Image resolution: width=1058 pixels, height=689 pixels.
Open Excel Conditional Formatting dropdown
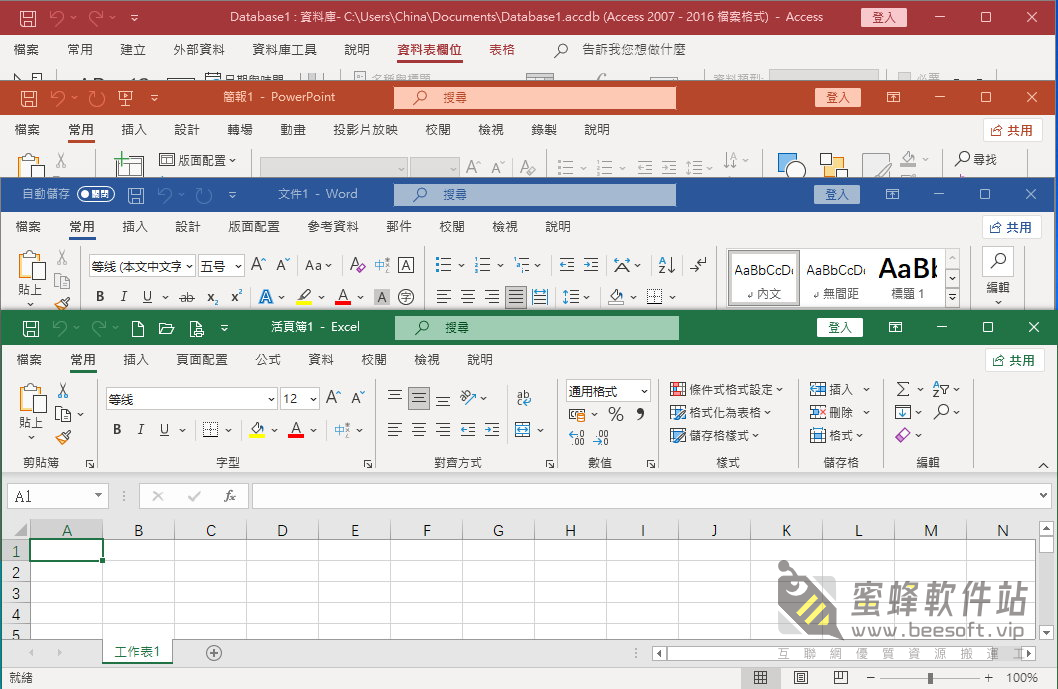[x=727, y=389]
